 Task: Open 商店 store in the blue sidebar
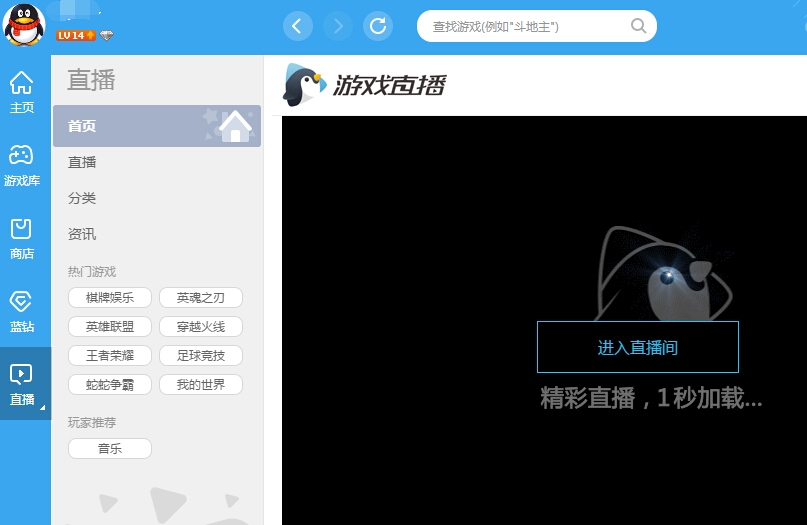point(22,238)
